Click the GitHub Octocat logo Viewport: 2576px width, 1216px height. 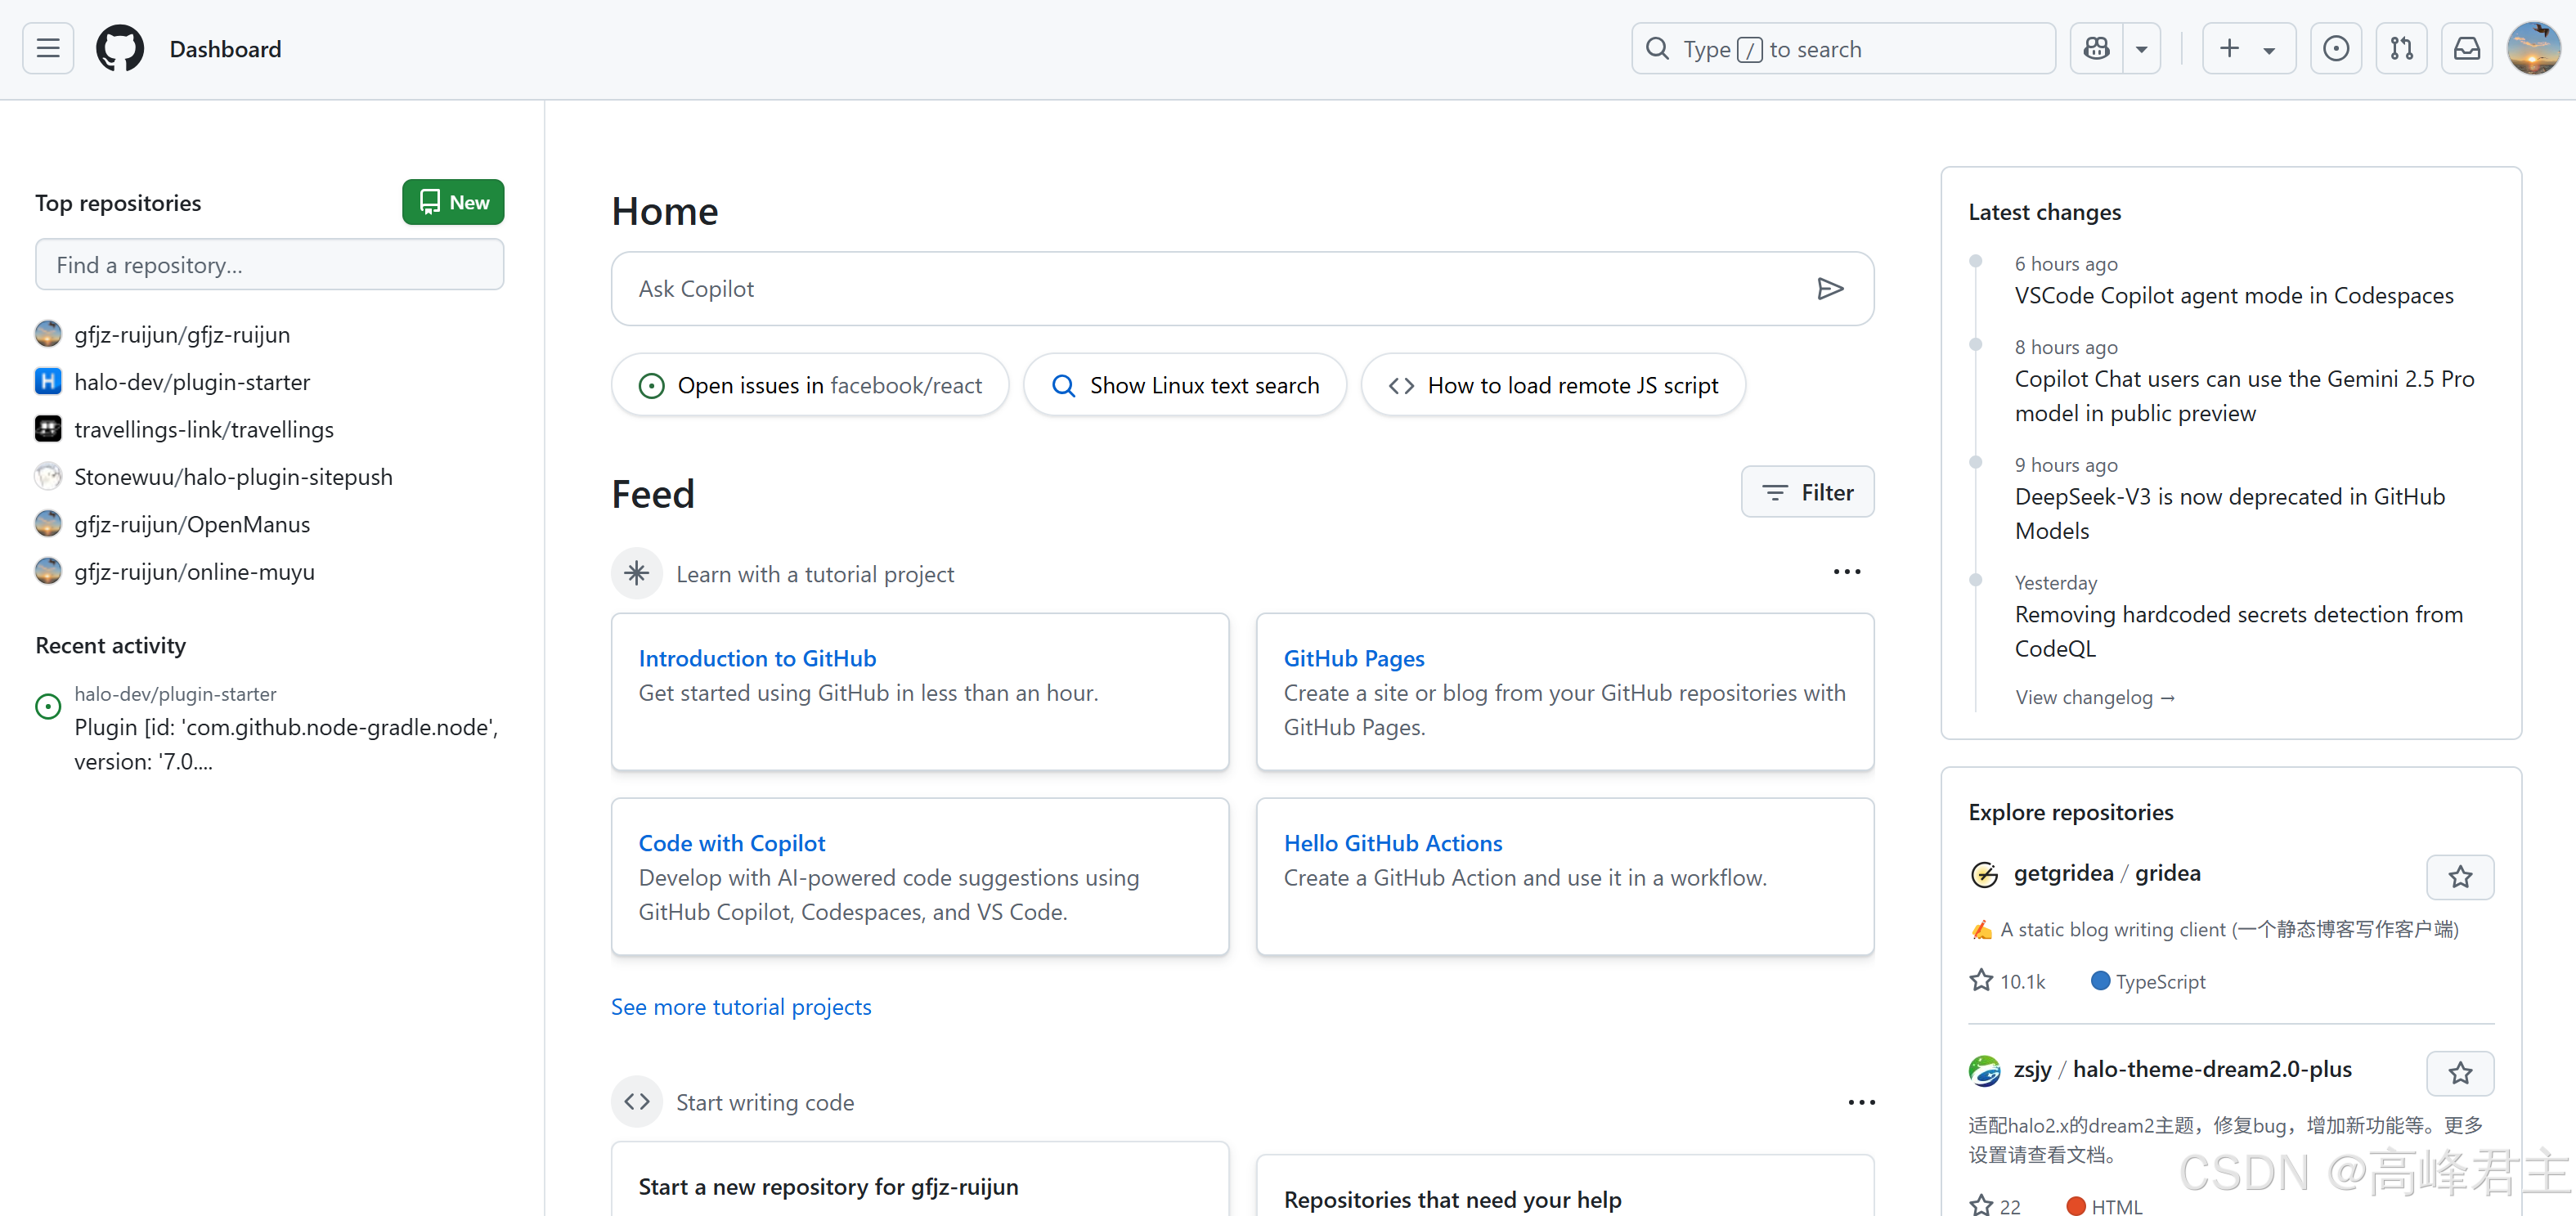(x=120, y=48)
